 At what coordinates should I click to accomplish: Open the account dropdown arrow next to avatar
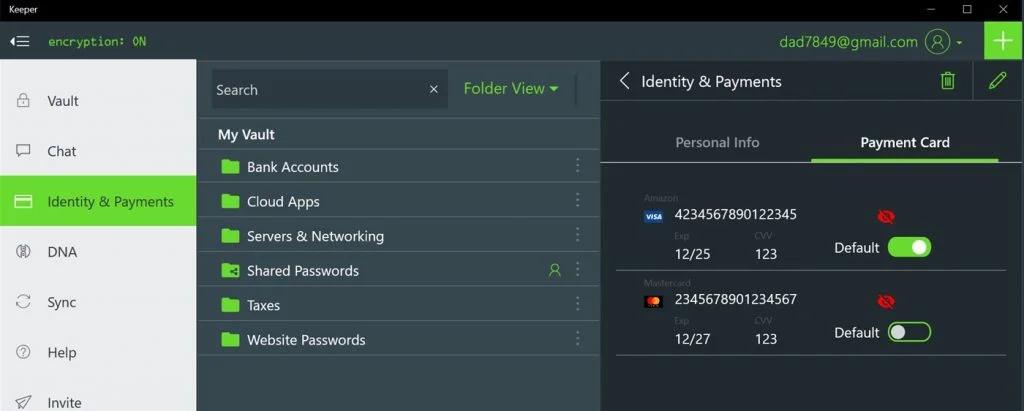(x=959, y=43)
